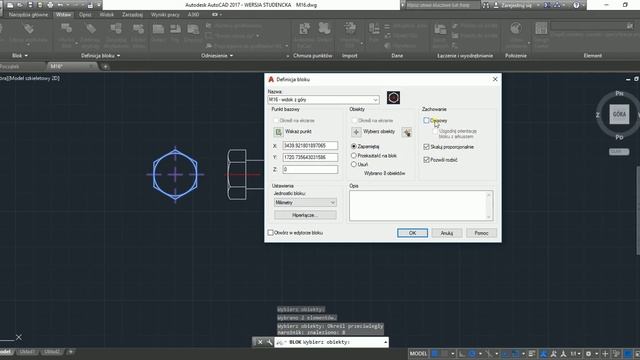Open the Edytor bloku ribbon icon
This screenshot has width=640, height=360.
pyautogui.click(x=138, y=29)
